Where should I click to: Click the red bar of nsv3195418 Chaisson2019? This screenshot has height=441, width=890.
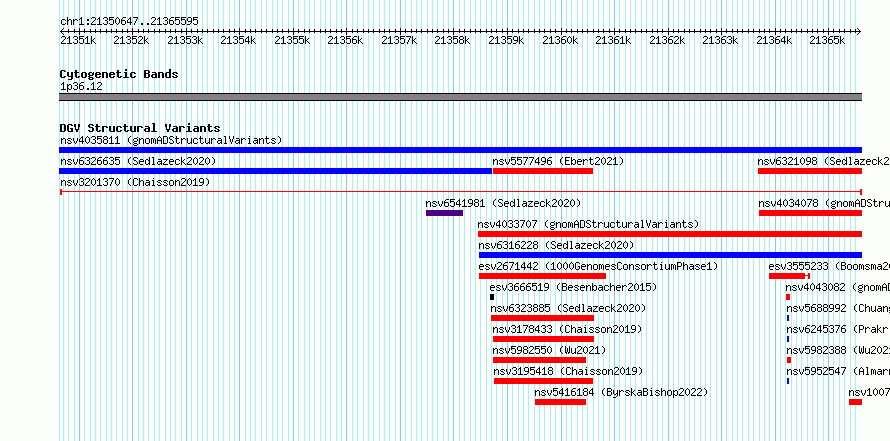coord(543,381)
